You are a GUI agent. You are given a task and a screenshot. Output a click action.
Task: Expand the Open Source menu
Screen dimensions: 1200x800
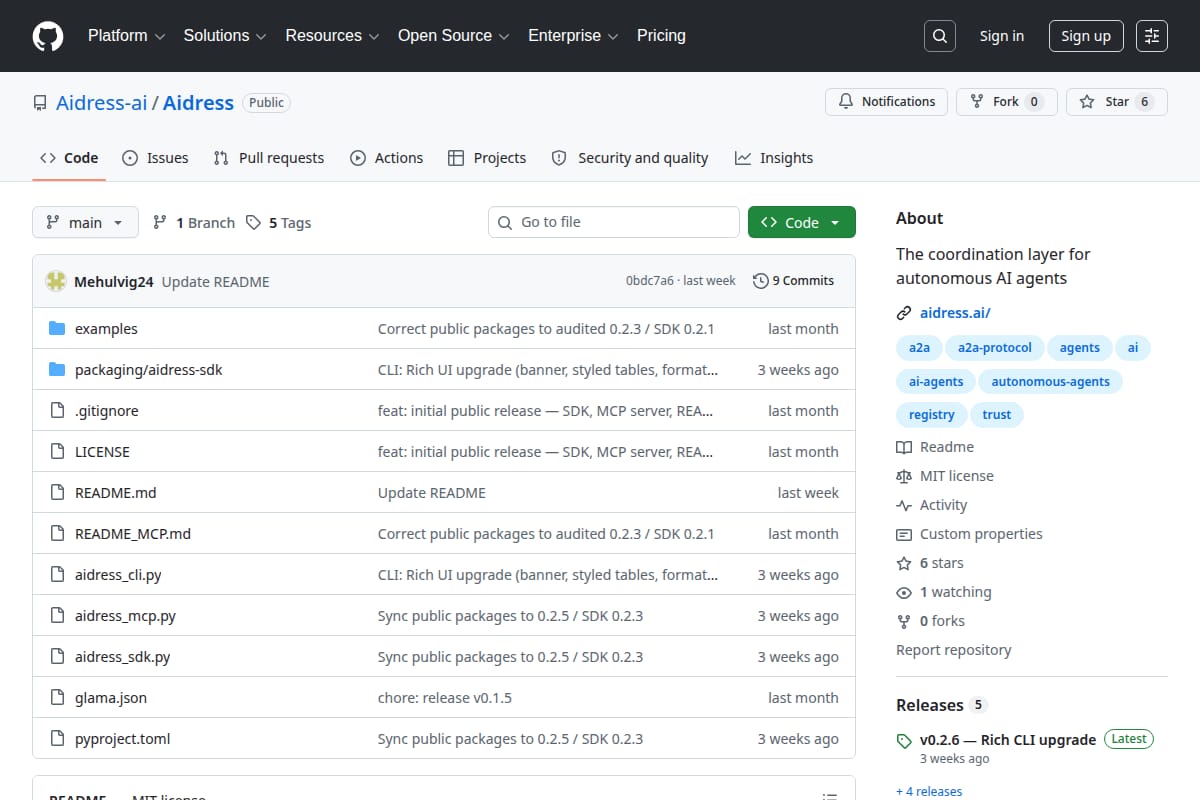(454, 36)
